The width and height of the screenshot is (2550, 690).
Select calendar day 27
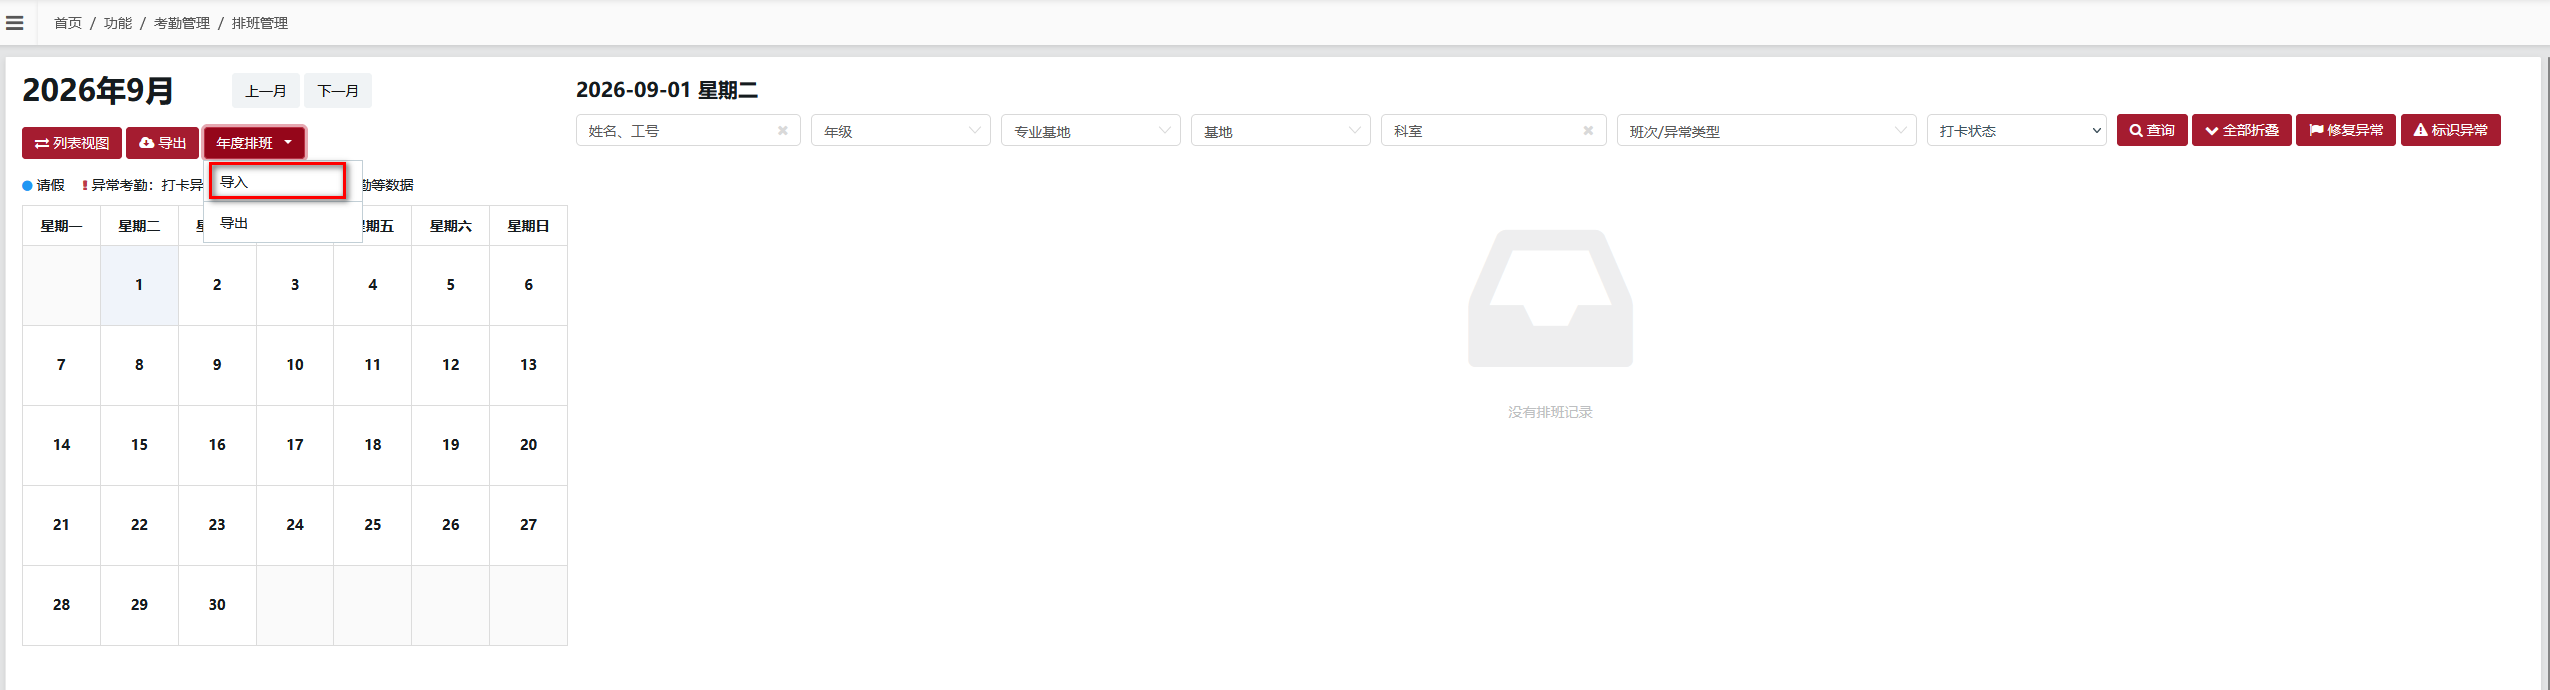coord(529,525)
